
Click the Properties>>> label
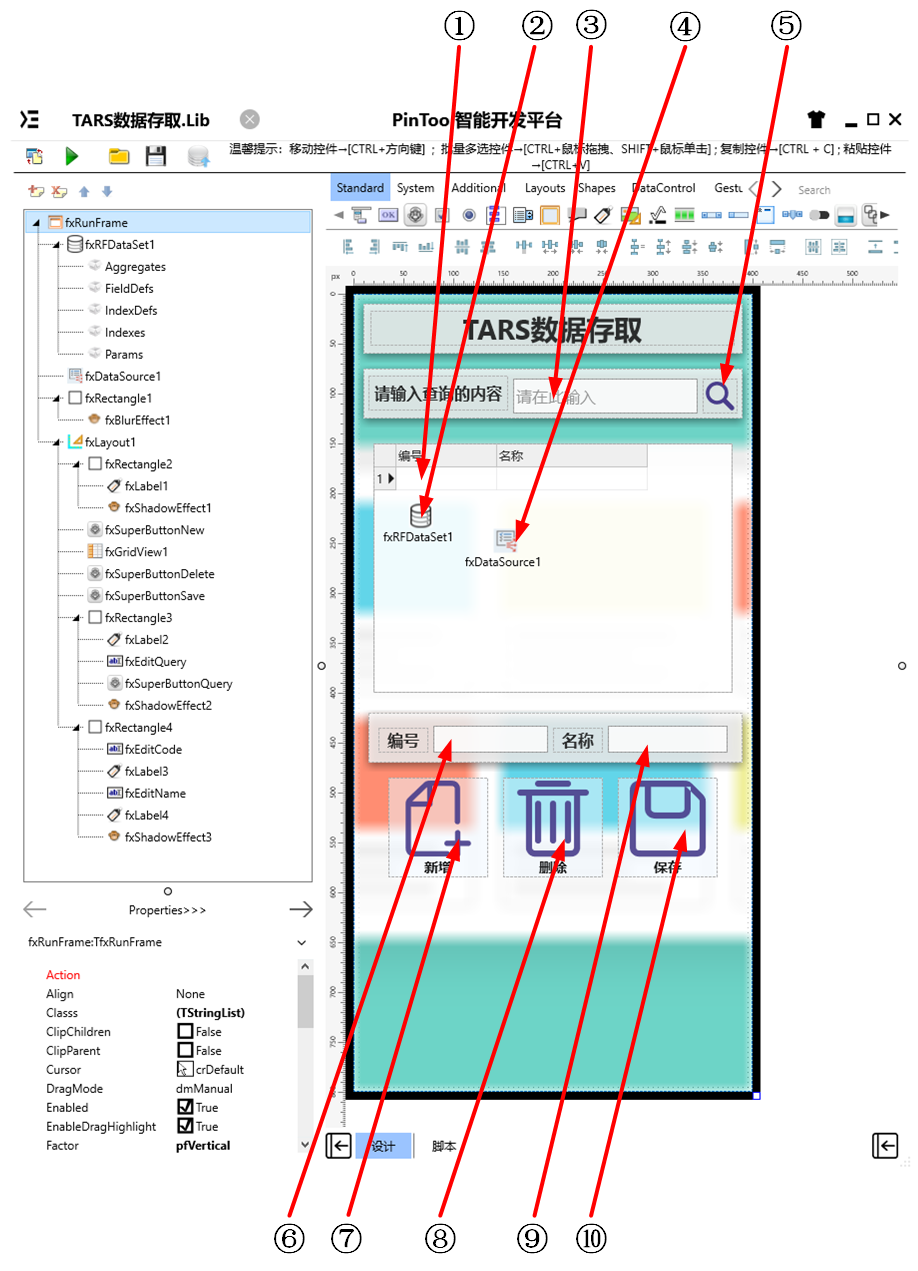tap(167, 911)
